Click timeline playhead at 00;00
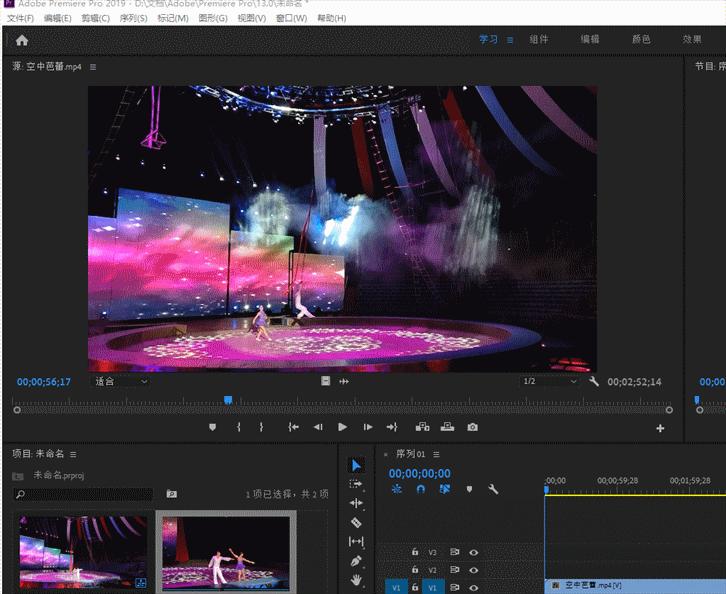 546,489
